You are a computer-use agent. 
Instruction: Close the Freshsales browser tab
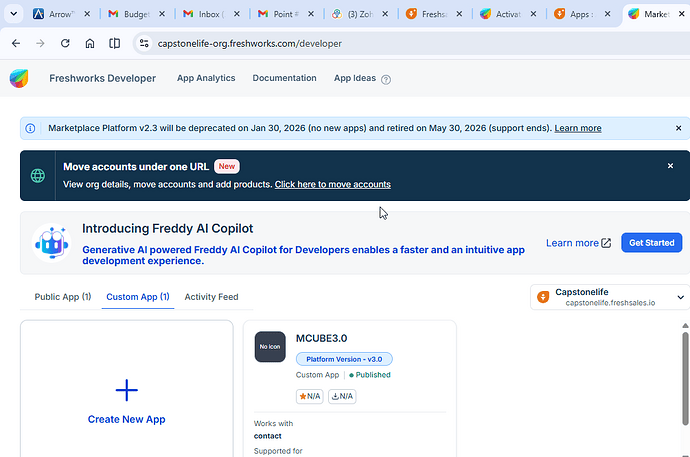459,14
